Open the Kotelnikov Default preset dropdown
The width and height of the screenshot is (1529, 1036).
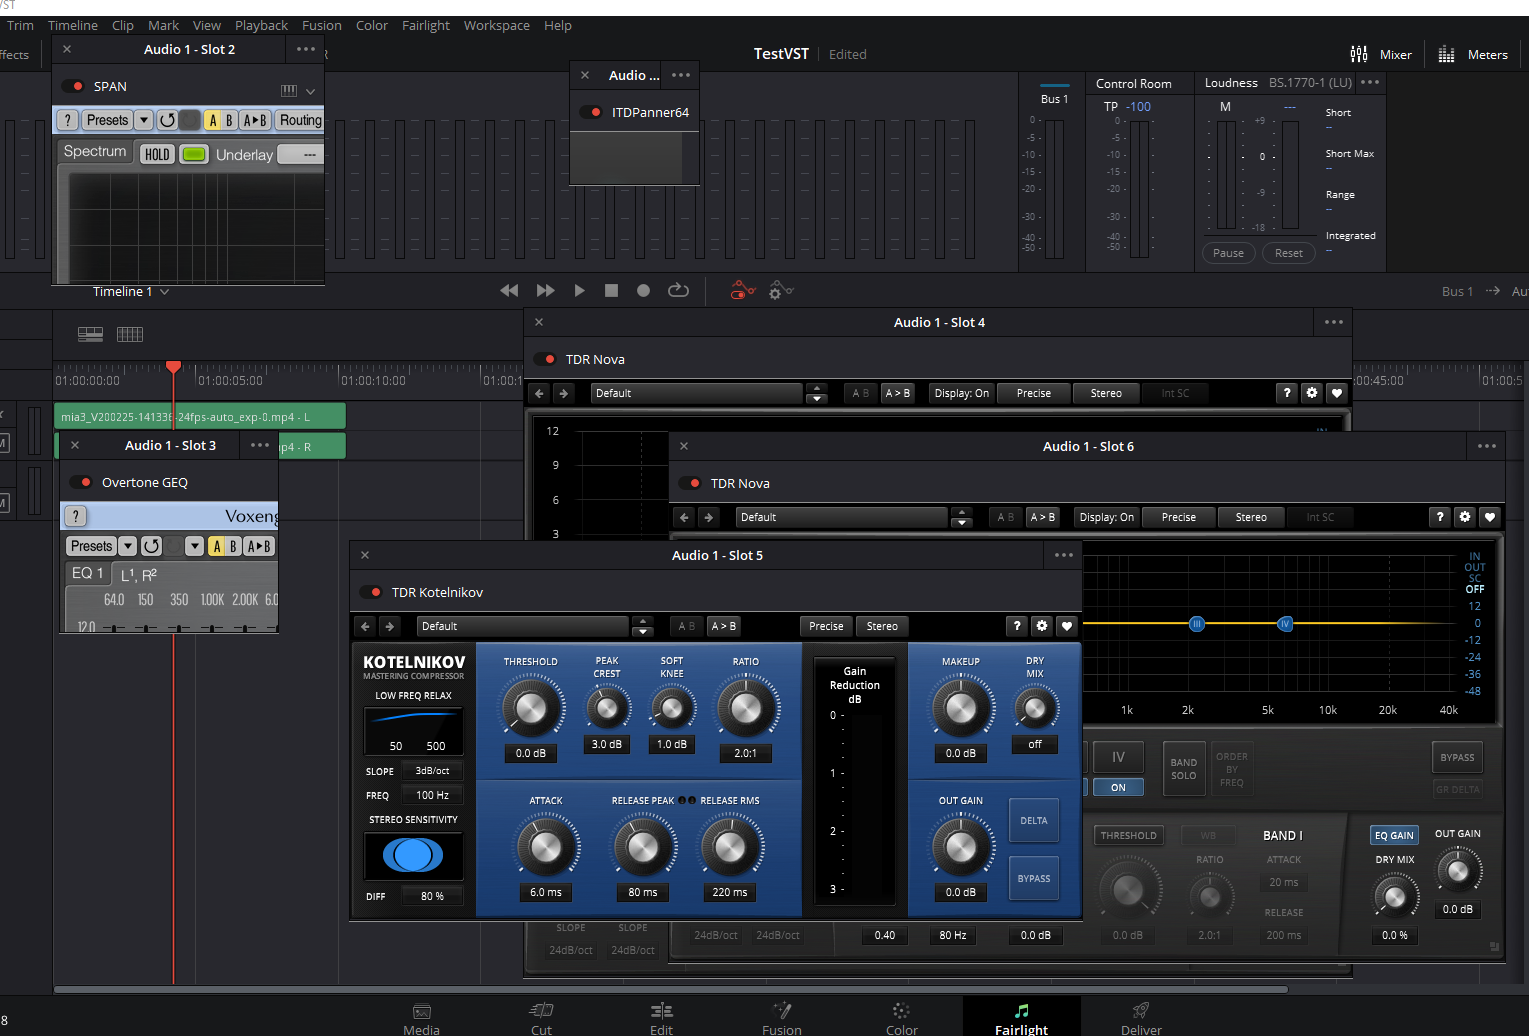(x=523, y=626)
